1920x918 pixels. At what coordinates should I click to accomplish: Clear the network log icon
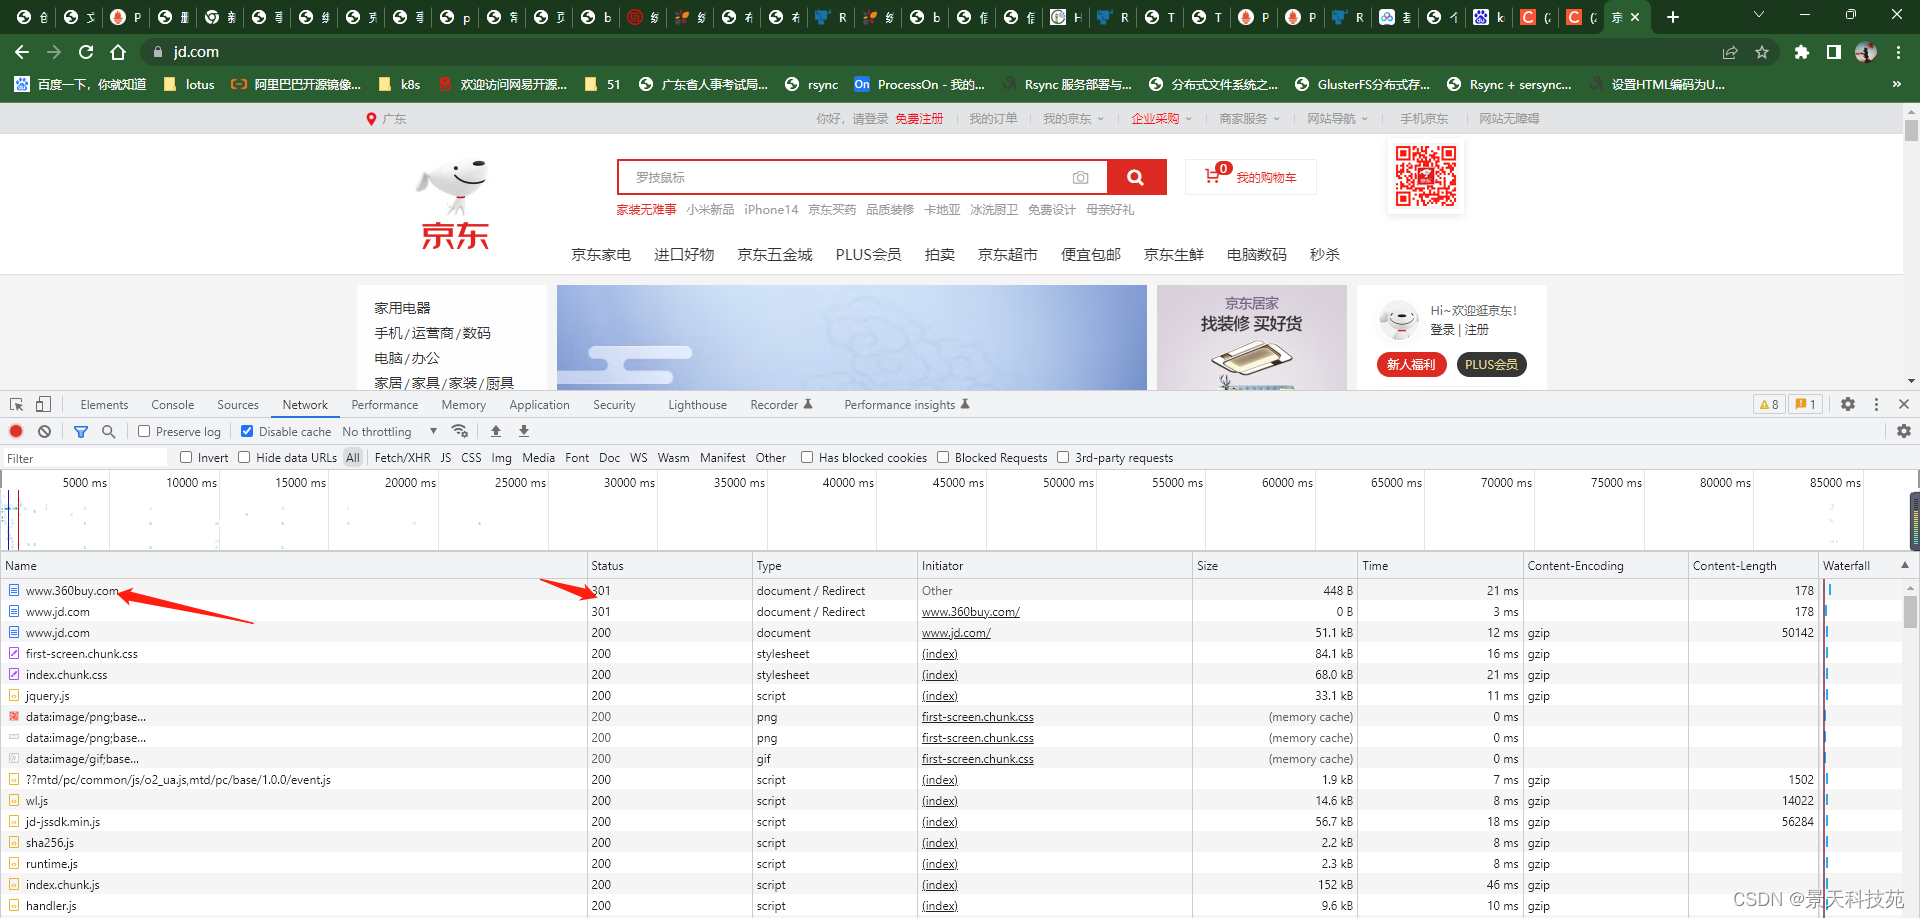[44, 431]
